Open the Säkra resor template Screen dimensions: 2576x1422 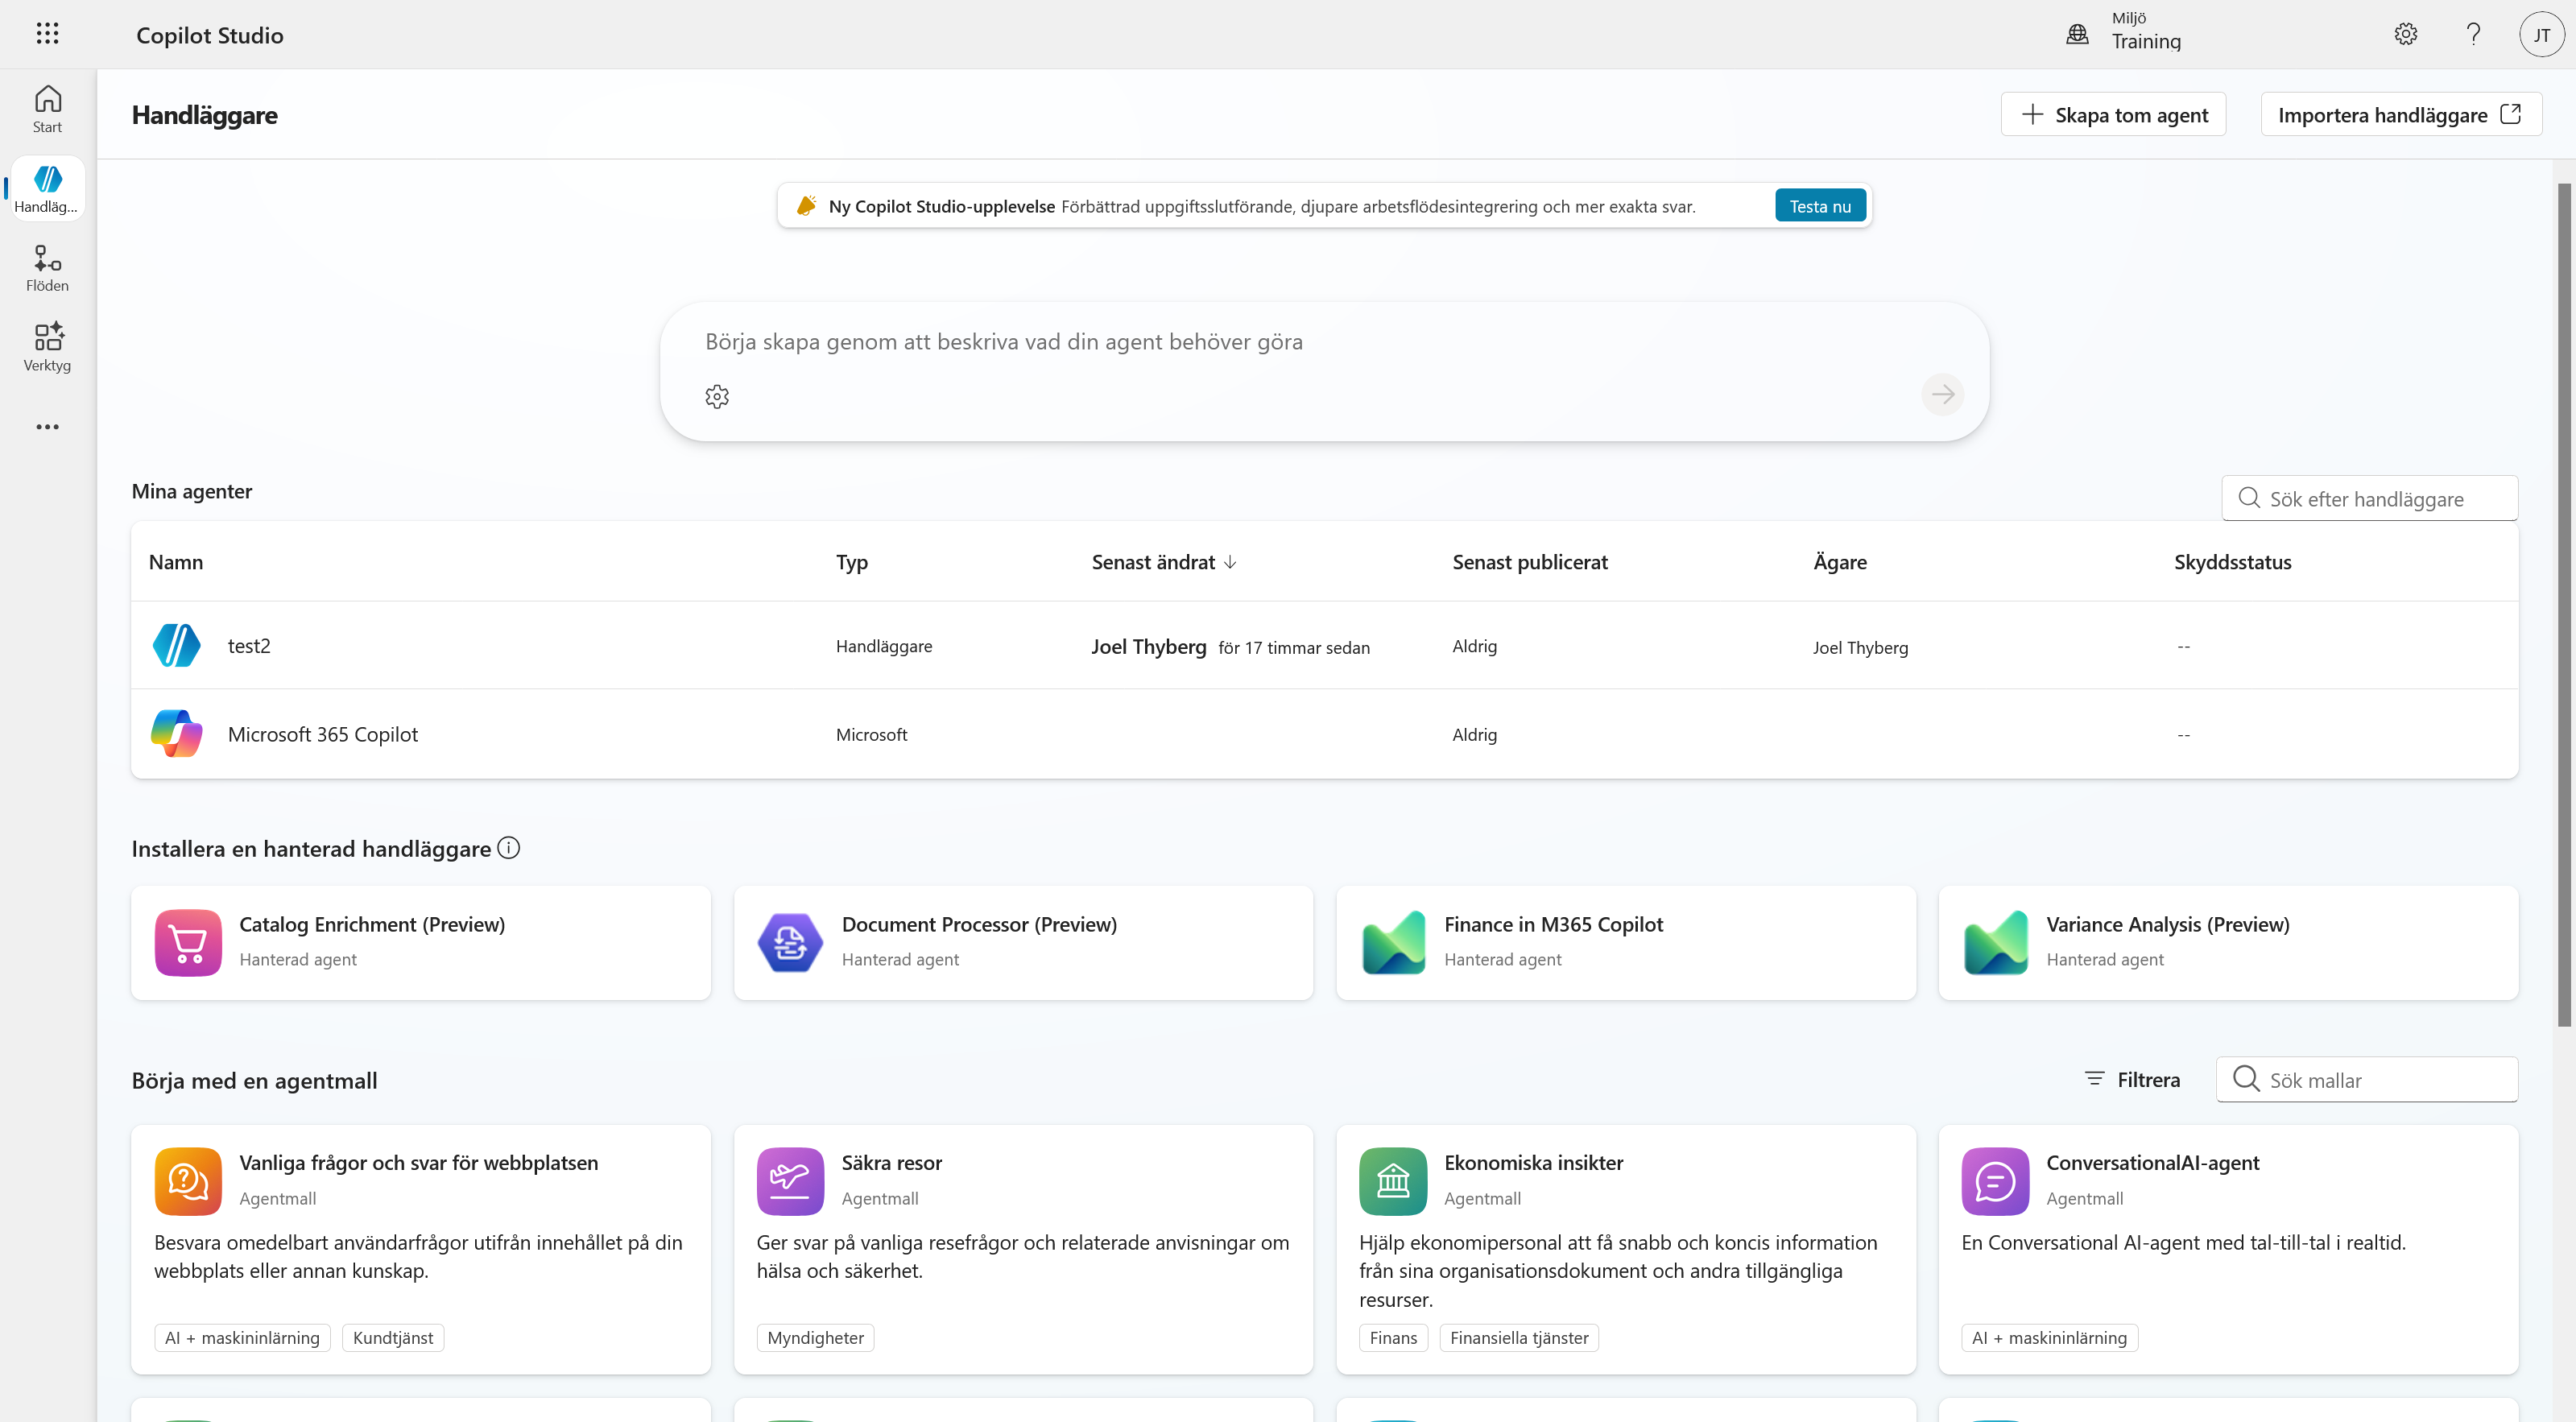pos(1023,1250)
